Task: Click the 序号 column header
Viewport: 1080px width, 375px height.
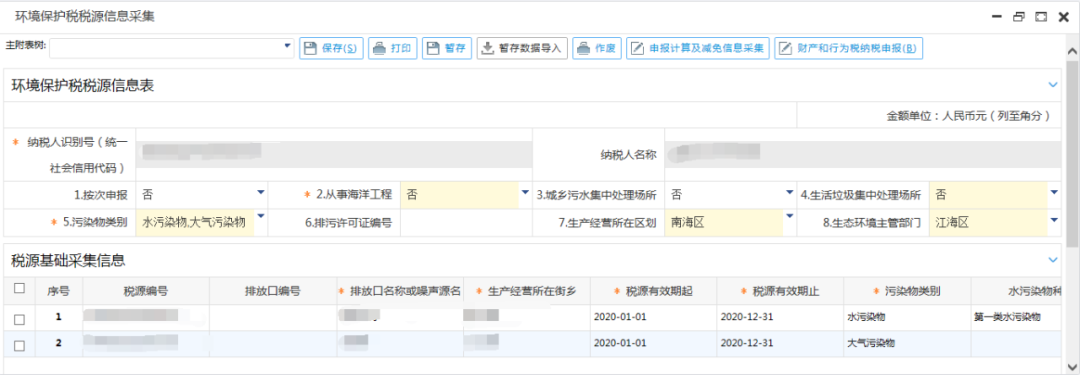Action: pyautogui.click(x=59, y=291)
